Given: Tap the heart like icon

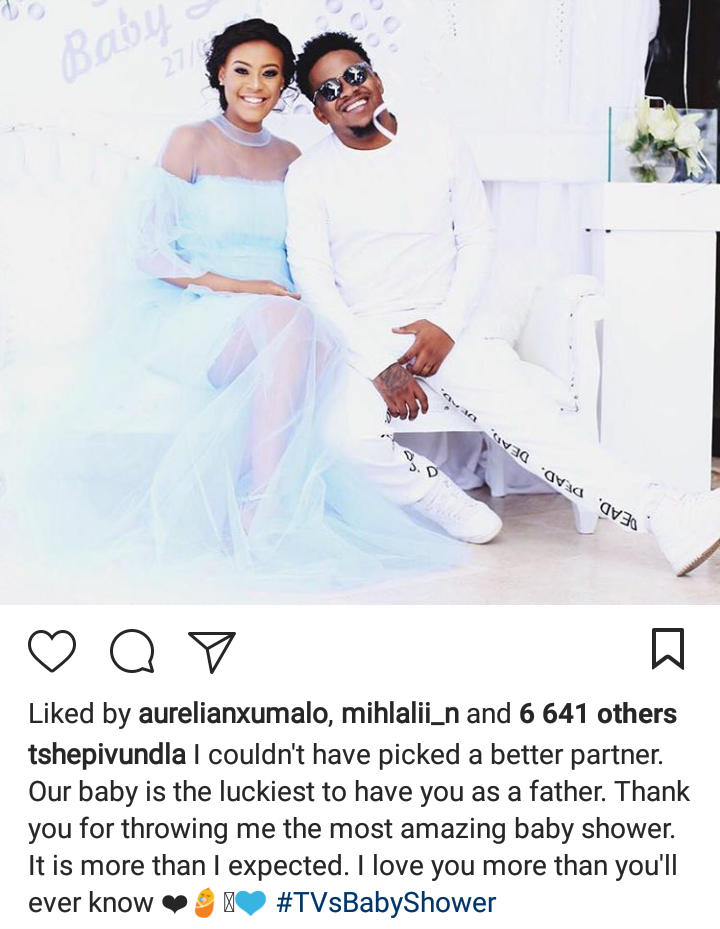Looking at the screenshot, I should [x=52, y=651].
